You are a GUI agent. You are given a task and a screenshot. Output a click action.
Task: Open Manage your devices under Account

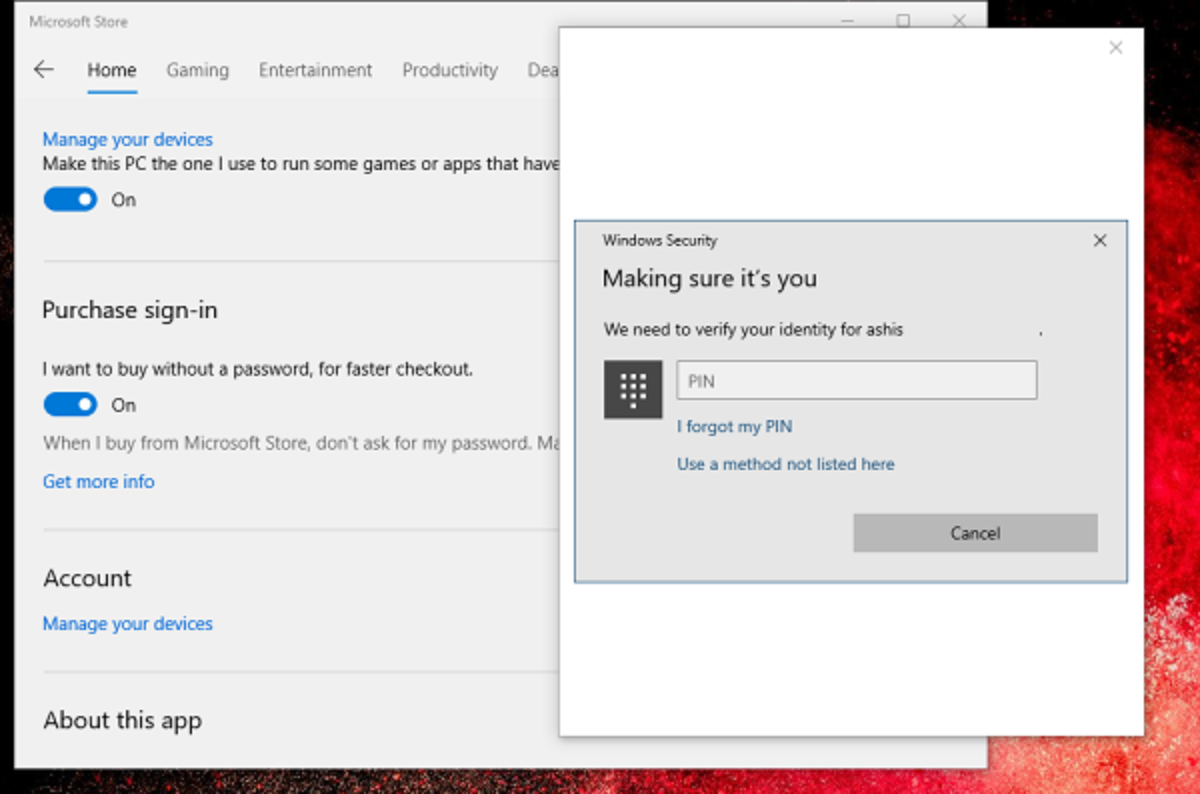[128, 624]
